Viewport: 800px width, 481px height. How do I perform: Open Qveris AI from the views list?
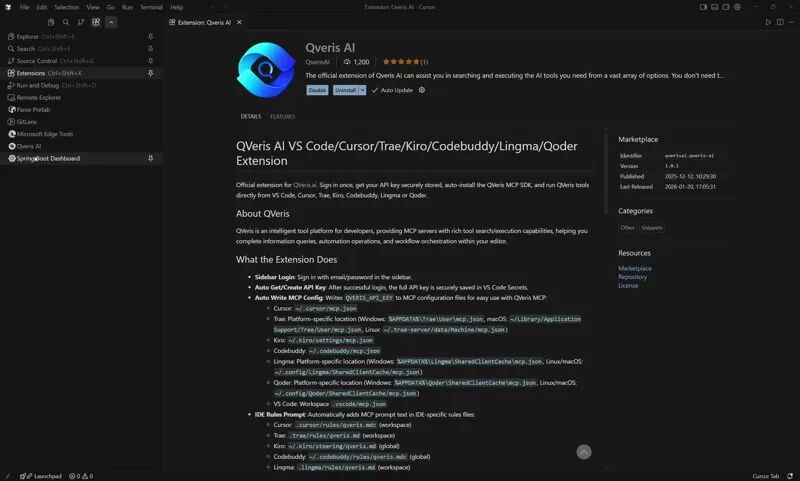click(82, 146)
